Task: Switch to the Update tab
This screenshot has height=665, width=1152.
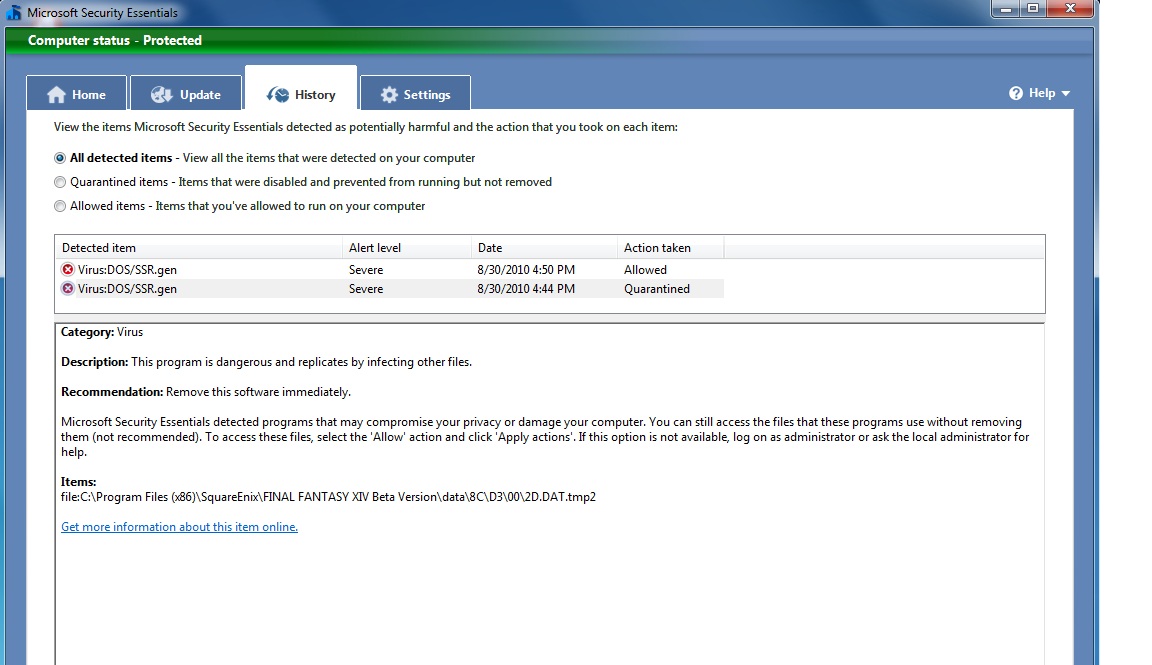Action: click(x=186, y=93)
